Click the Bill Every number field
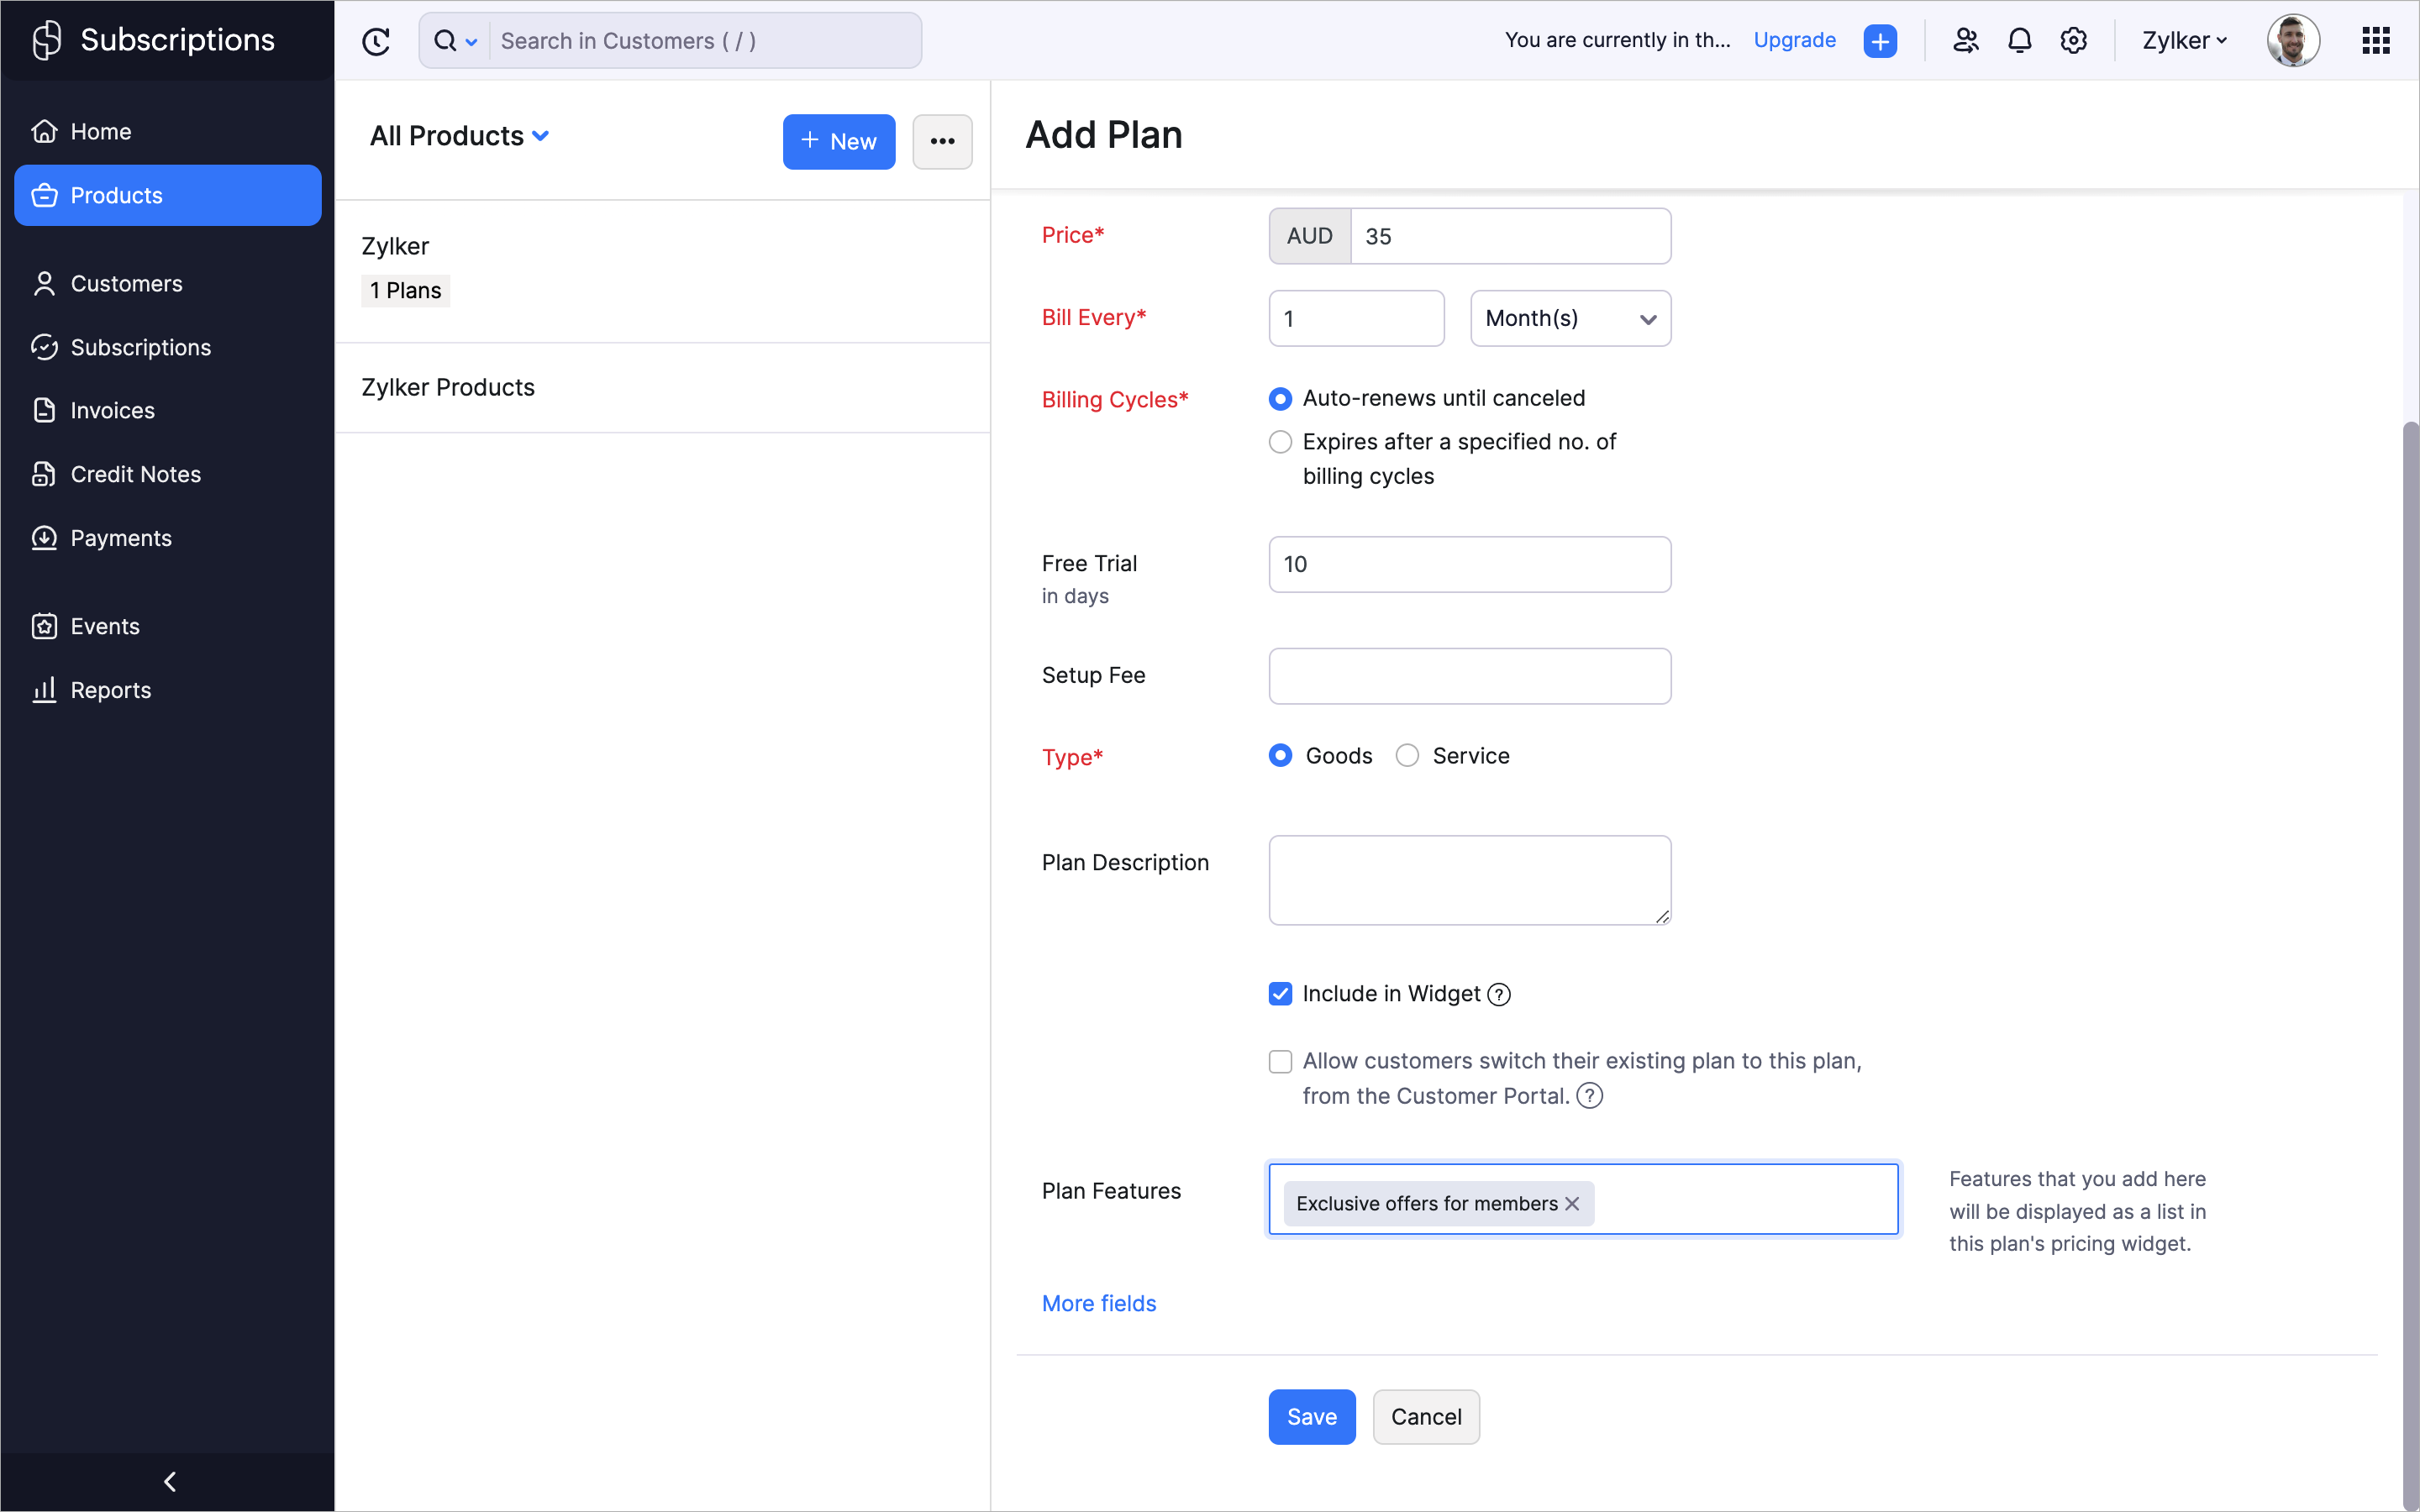 1356,318
